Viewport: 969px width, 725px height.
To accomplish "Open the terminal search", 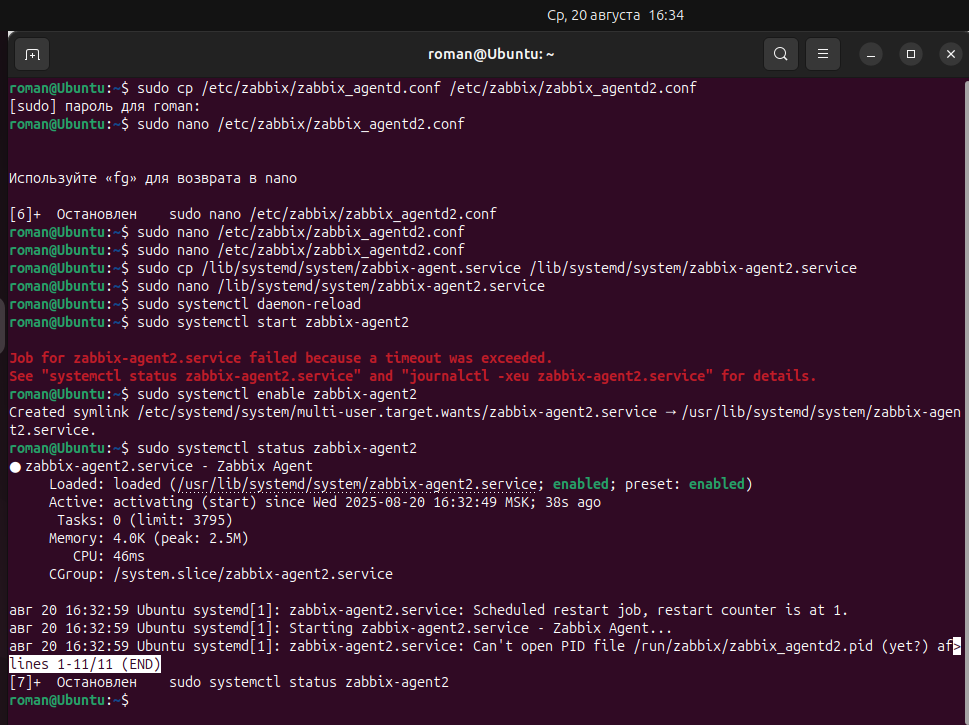I will (x=781, y=54).
